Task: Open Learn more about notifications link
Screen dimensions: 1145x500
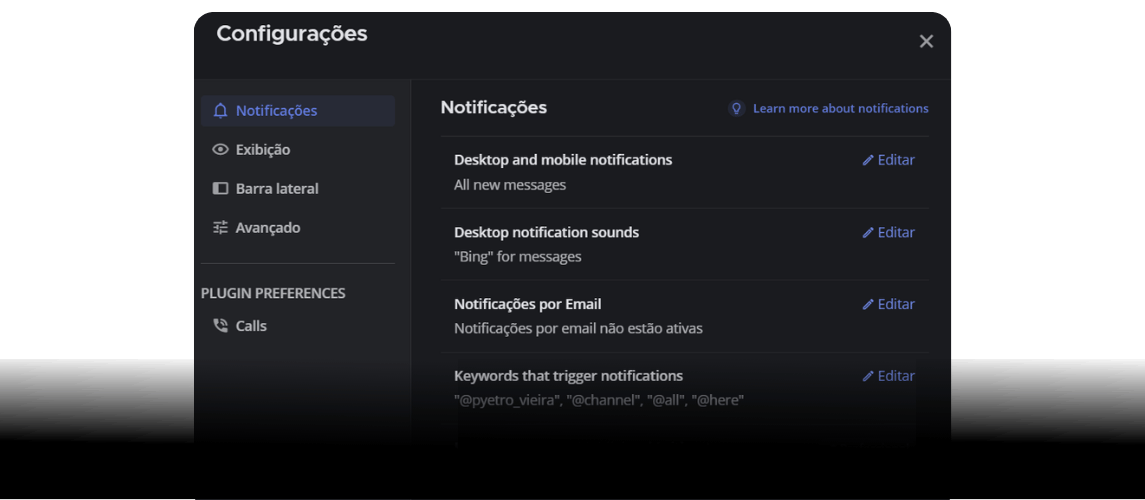Action: [840, 108]
